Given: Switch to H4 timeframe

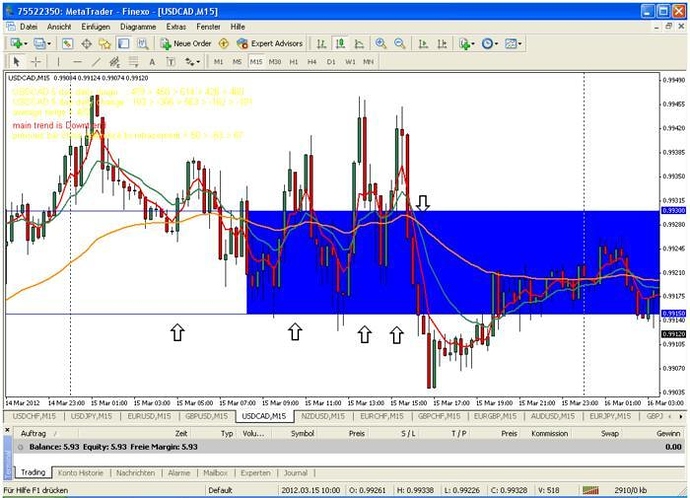Looking at the screenshot, I should coord(312,62).
